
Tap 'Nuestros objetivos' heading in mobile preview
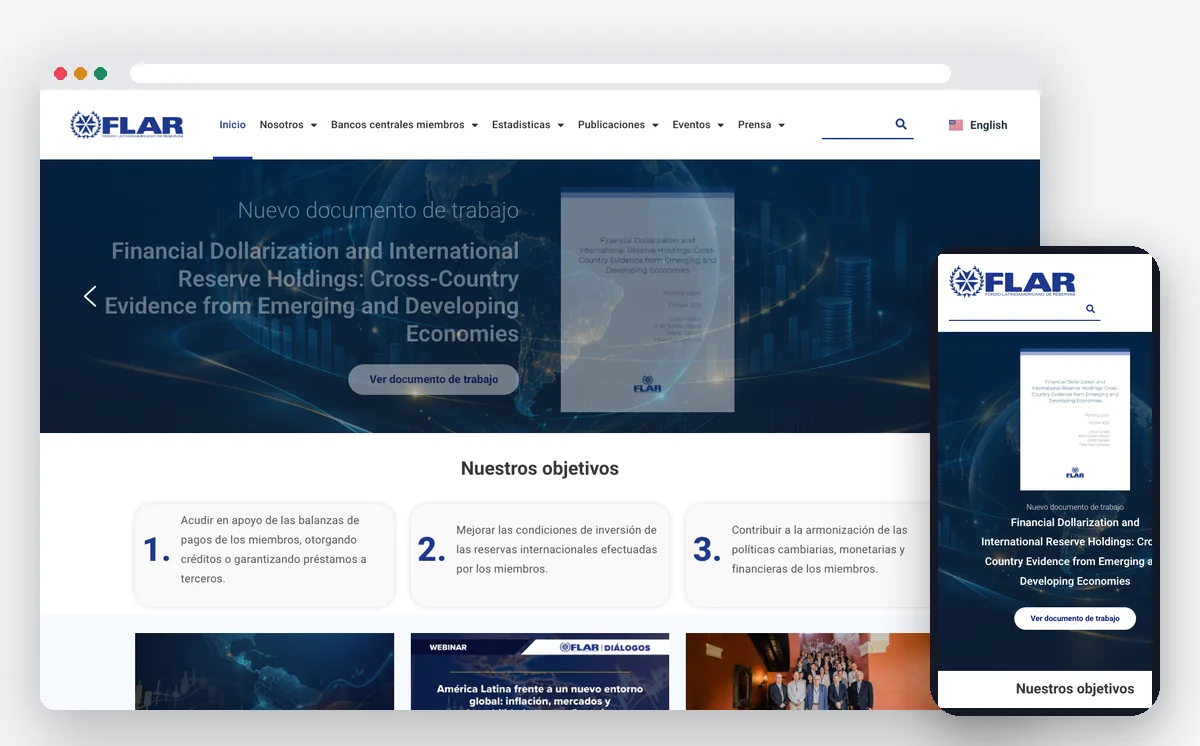coord(1075,688)
